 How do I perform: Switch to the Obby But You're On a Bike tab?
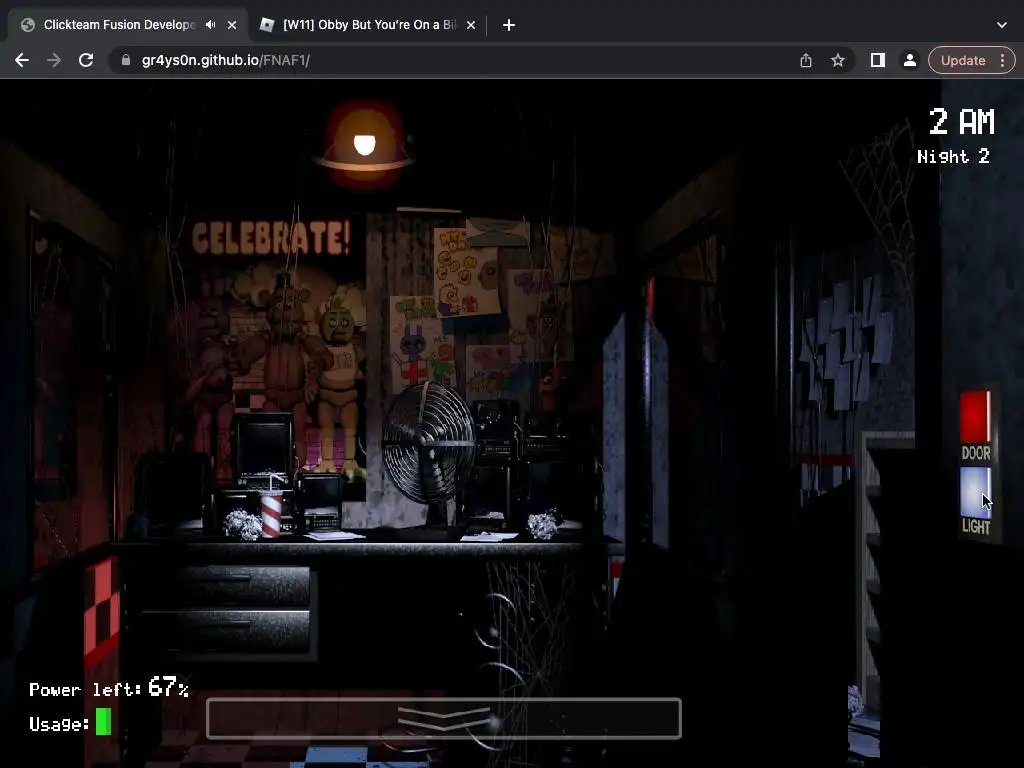369,25
